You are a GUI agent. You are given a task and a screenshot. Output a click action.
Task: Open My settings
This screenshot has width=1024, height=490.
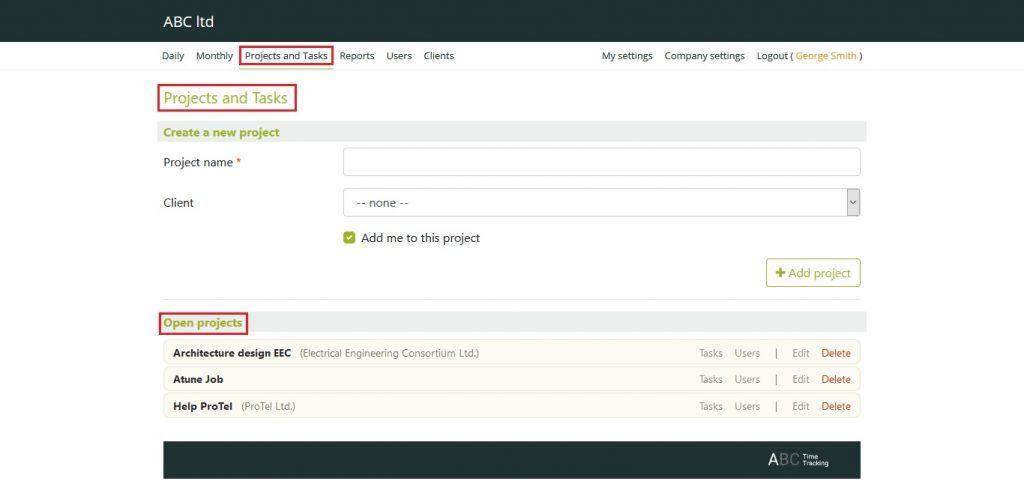pyautogui.click(x=627, y=56)
